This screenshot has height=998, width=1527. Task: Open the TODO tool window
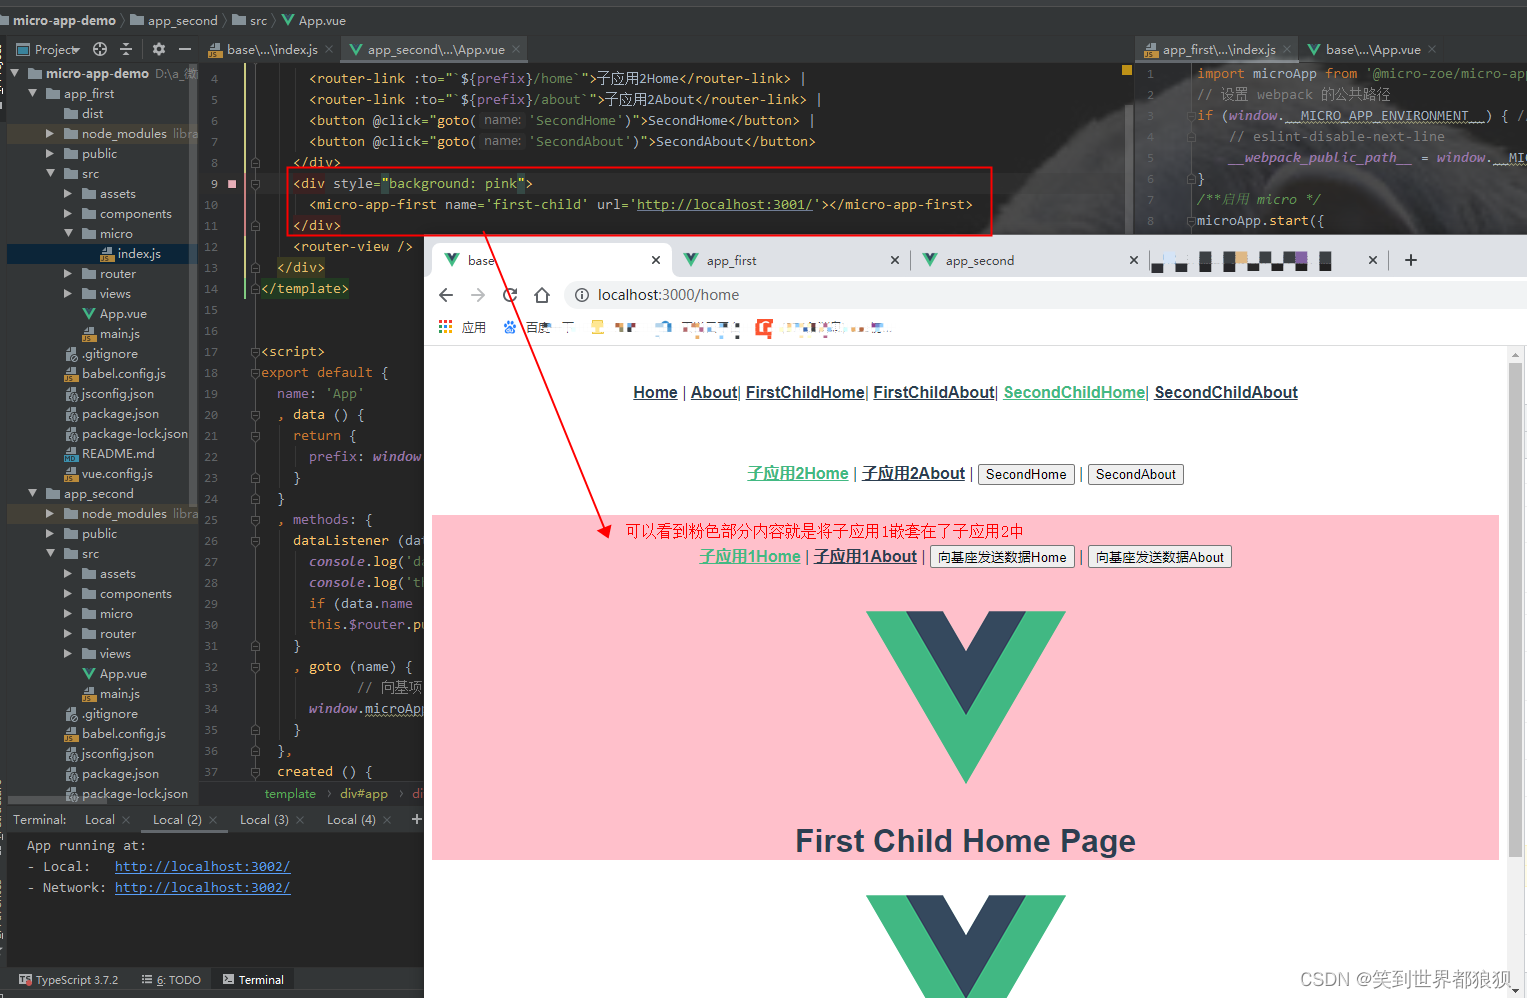[172, 980]
